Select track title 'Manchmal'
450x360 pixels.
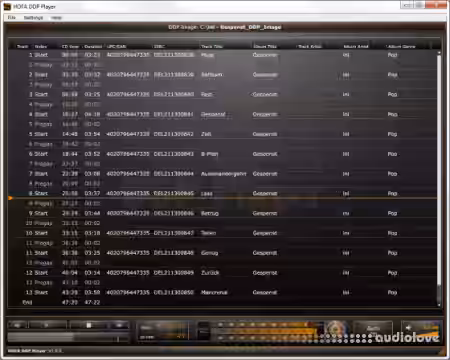(x=214, y=292)
